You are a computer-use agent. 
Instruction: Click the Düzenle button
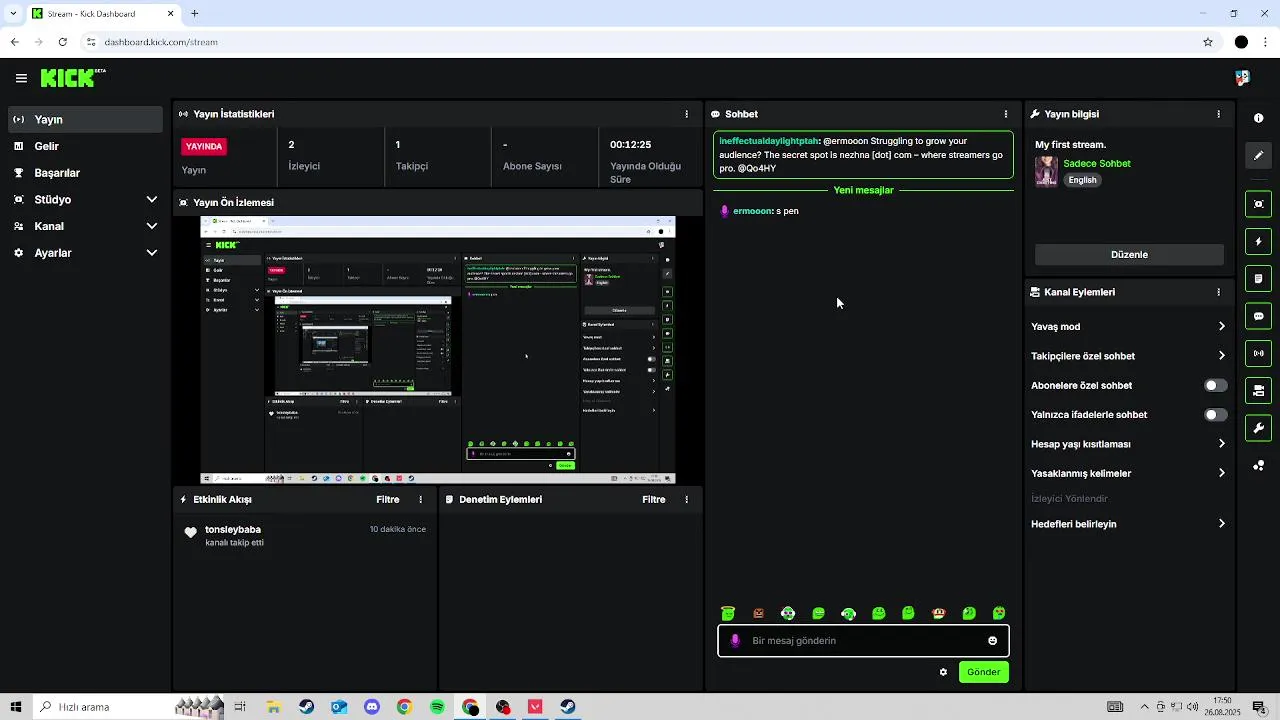click(x=1129, y=254)
